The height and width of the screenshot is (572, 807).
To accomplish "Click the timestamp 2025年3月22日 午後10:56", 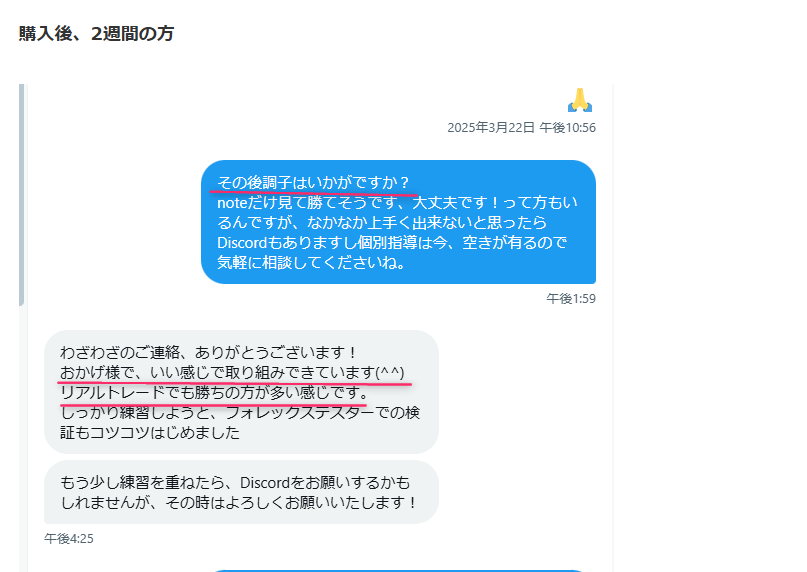I will [521, 128].
